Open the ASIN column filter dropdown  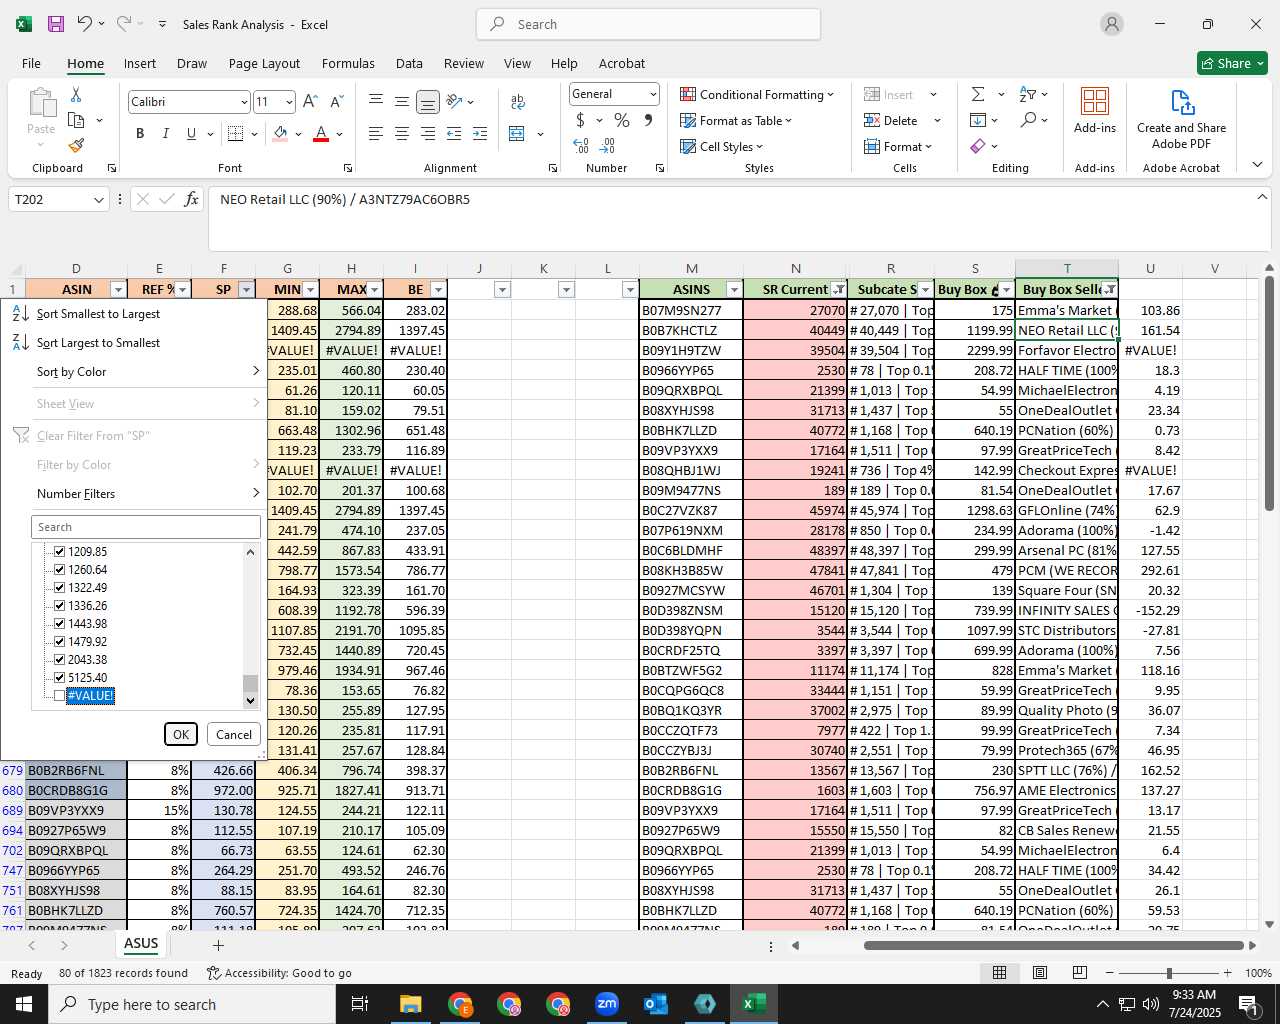pos(118,290)
